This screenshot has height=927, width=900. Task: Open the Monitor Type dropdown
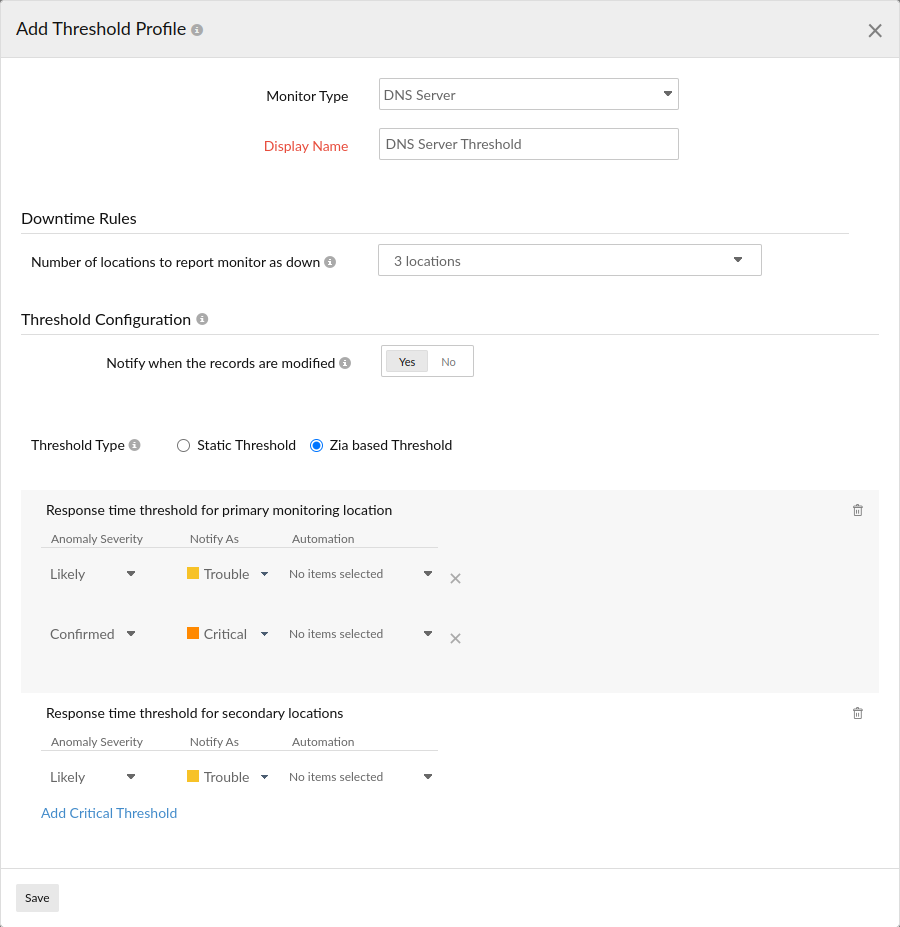[528, 95]
